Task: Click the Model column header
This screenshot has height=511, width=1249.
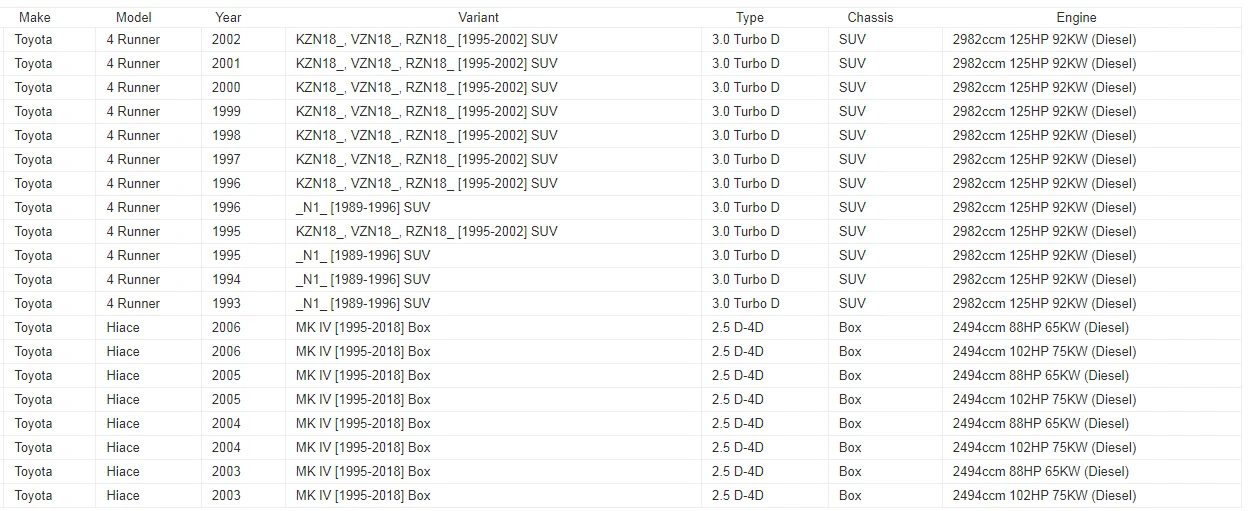Action: tap(134, 17)
